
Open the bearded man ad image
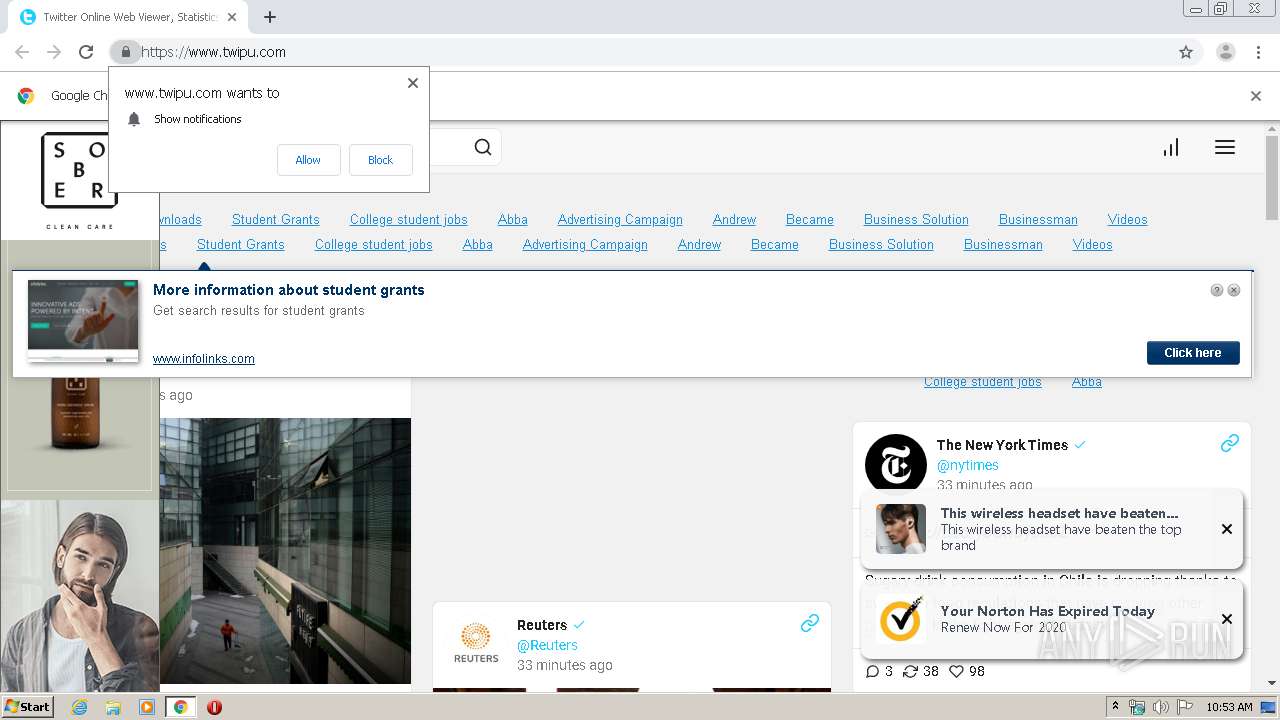point(80,596)
